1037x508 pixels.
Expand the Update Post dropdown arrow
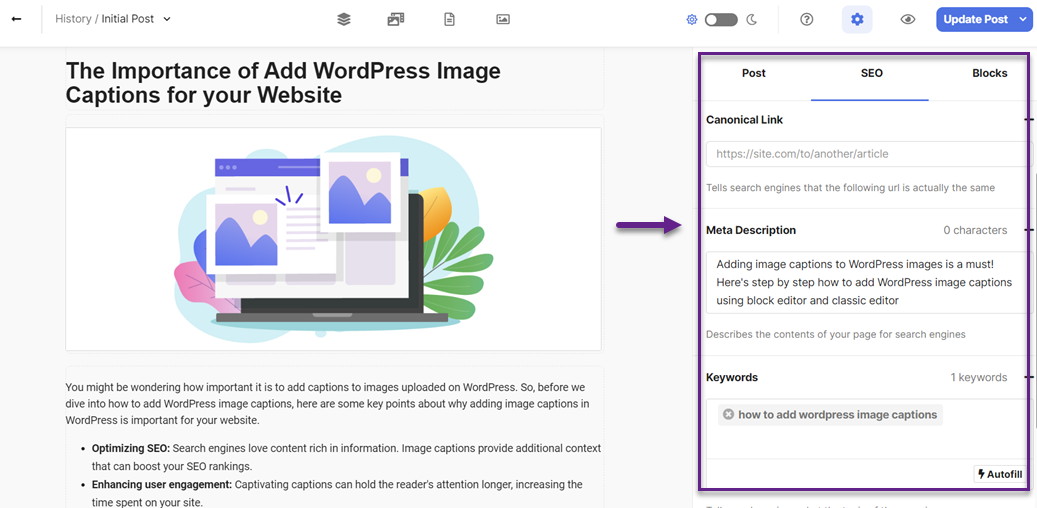pos(1023,19)
